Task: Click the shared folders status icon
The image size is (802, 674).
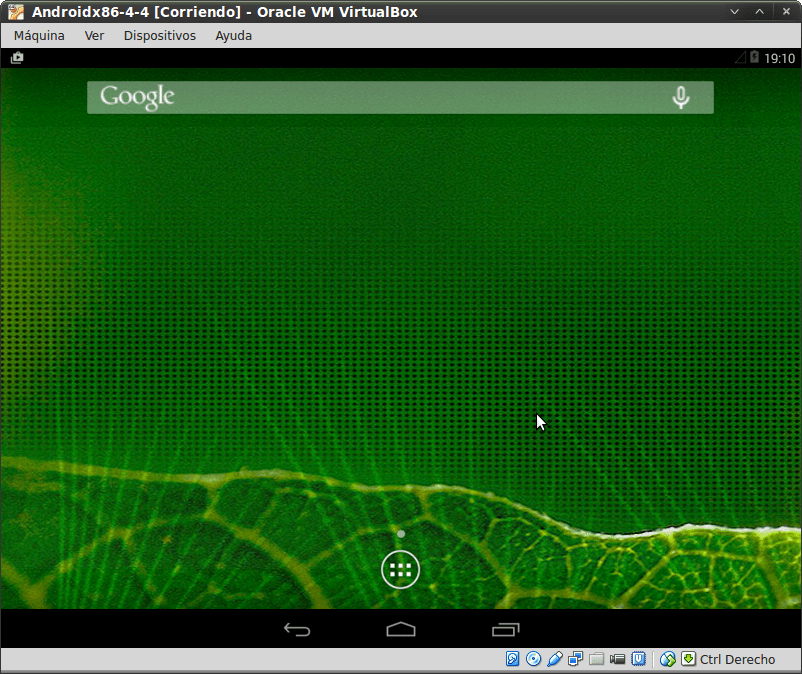Action: point(596,659)
